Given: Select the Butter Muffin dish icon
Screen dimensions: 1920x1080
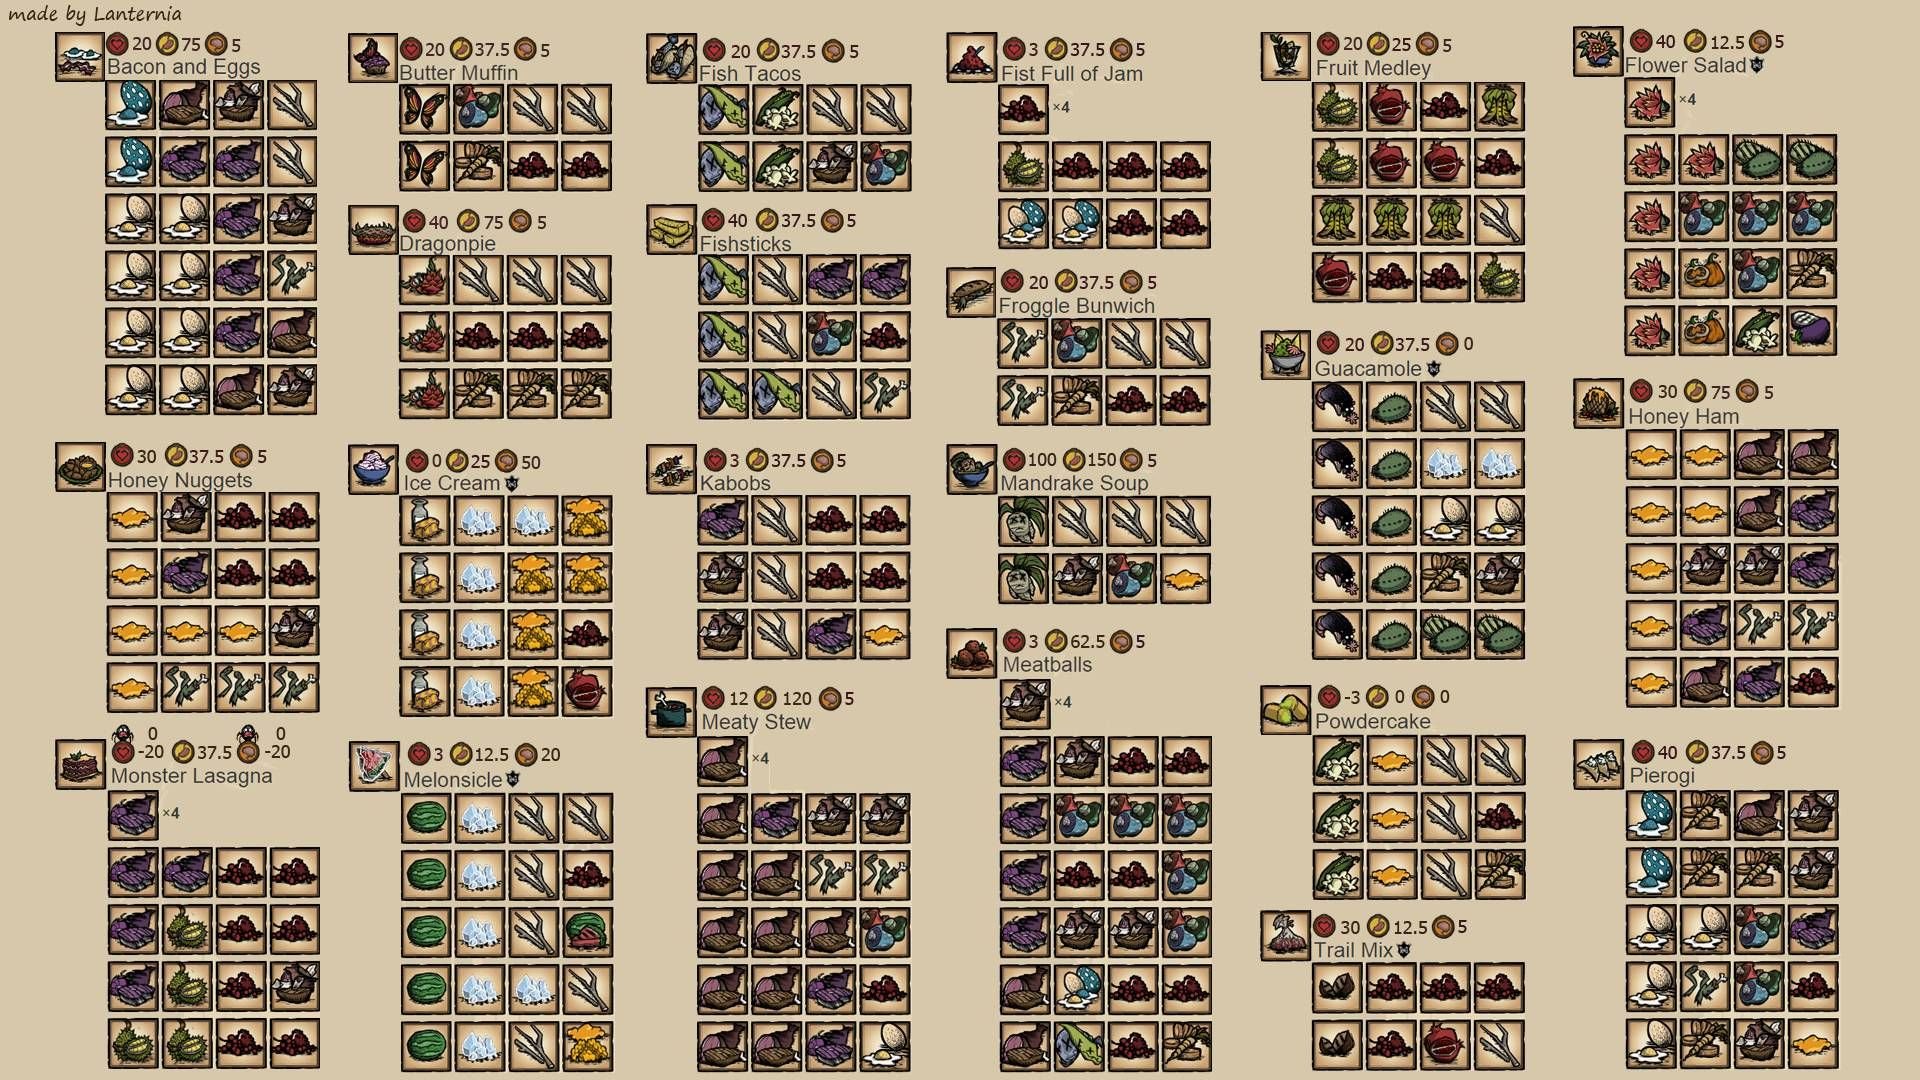Looking at the screenshot, I should tap(373, 58).
